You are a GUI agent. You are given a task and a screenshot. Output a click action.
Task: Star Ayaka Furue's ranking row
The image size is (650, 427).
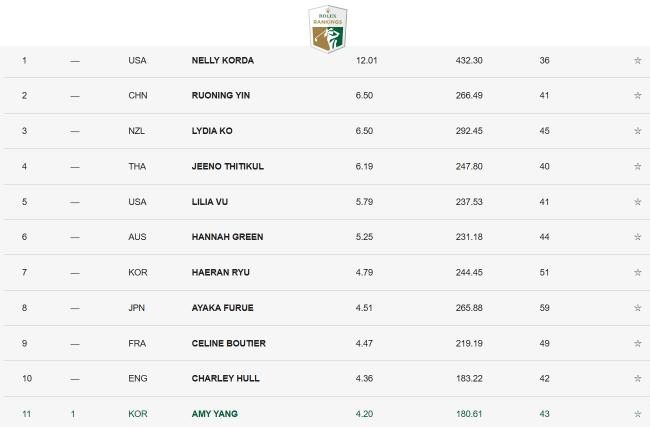pos(637,308)
